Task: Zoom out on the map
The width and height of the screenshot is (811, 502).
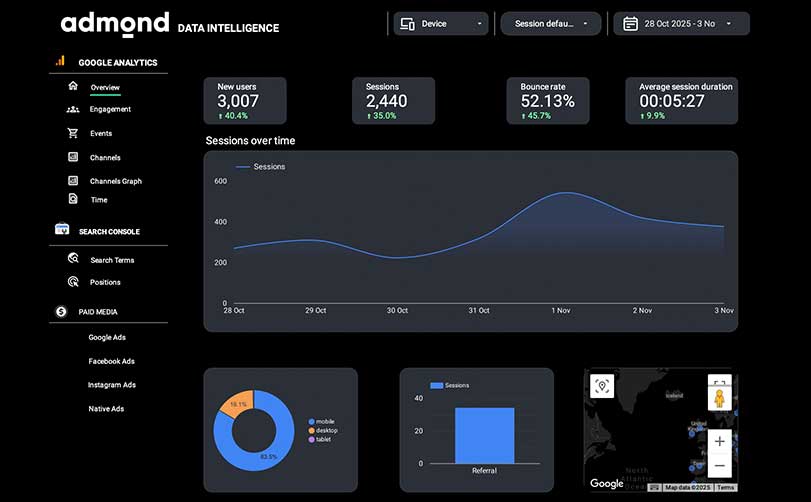Action: coord(719,466)
